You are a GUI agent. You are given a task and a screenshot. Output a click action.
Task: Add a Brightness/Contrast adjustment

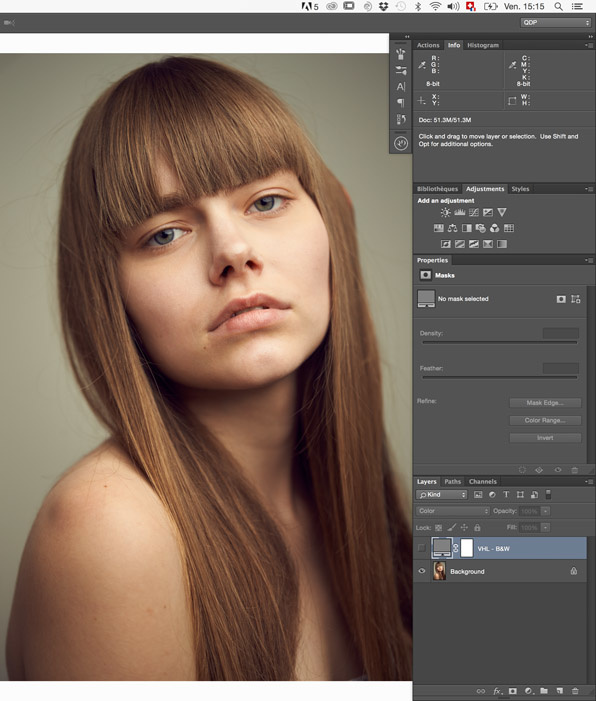[445, 213]
